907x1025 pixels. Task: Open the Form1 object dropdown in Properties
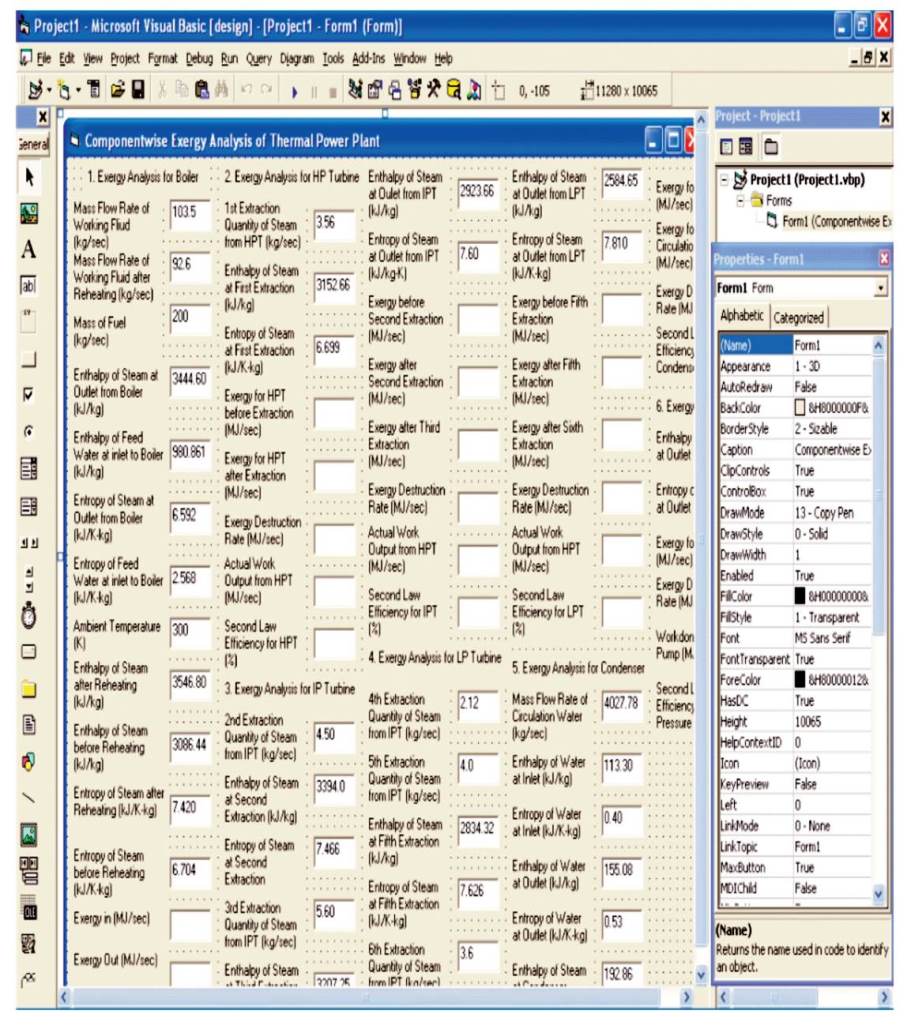click(881, 288)
